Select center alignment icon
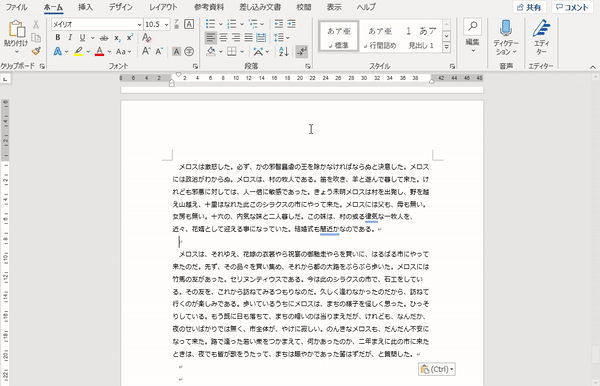This screenshot has height=386, width=600. pos(223,37)
